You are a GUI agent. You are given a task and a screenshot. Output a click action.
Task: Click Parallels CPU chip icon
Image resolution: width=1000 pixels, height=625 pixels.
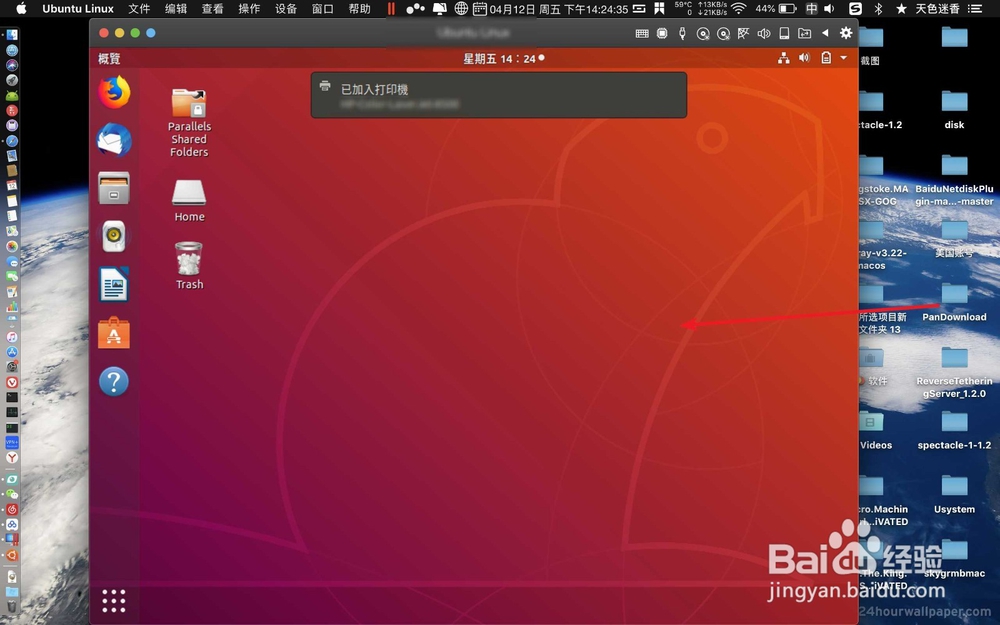pos(663,33)
